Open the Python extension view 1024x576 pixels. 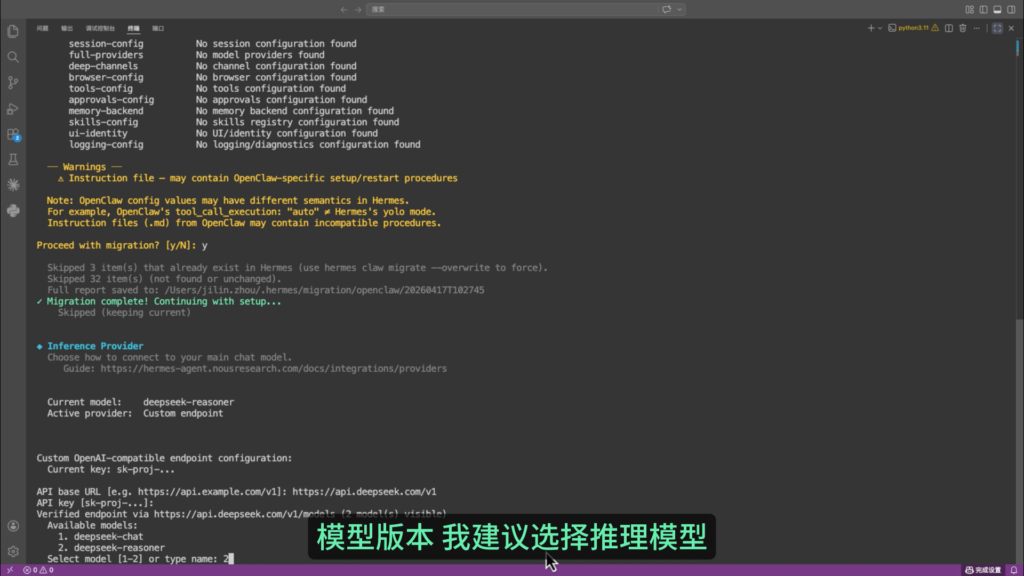click(x=13, y=210)
